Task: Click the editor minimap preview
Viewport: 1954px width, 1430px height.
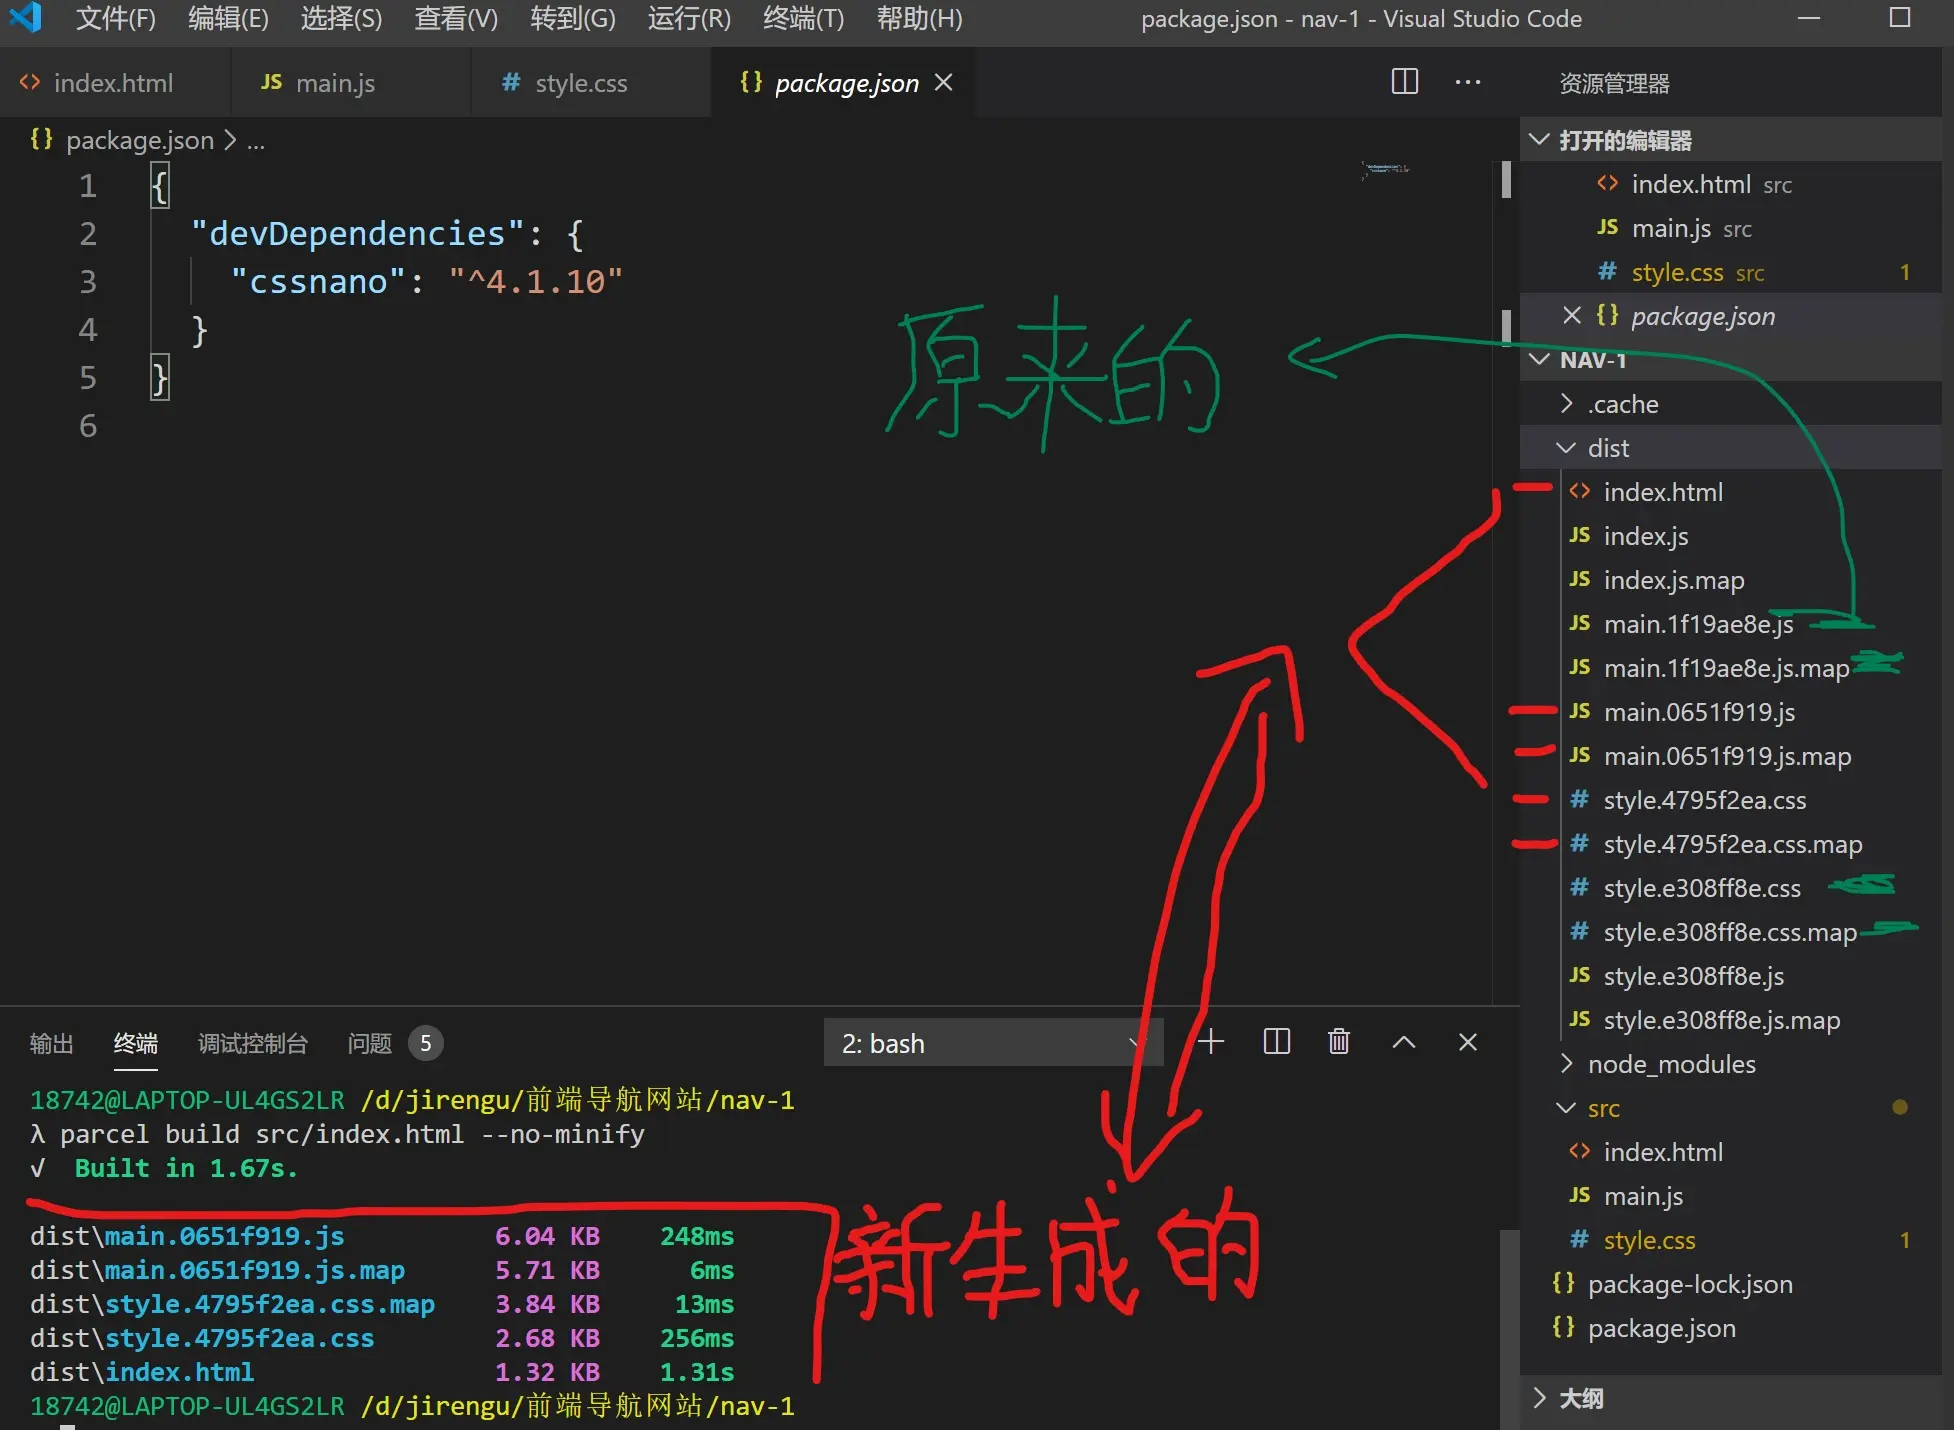Action: coord(1385,169)
